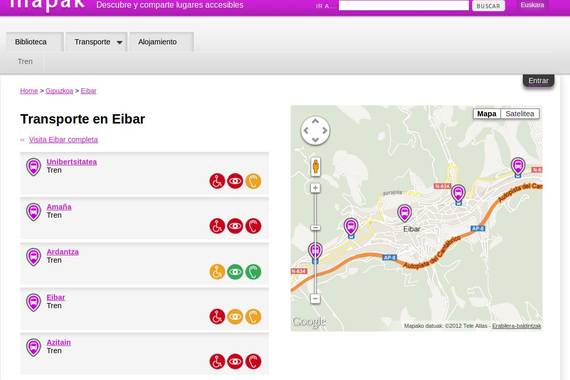570x380 pixels.
Task: Click the Ir a search input field
Action: [x=404, y=5]
